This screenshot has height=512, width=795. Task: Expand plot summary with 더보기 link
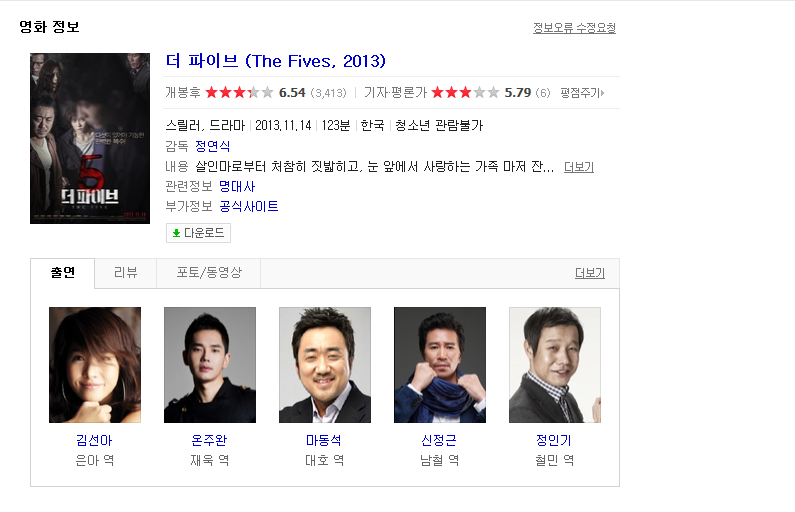pyautogui.click(x=579, y=167)
